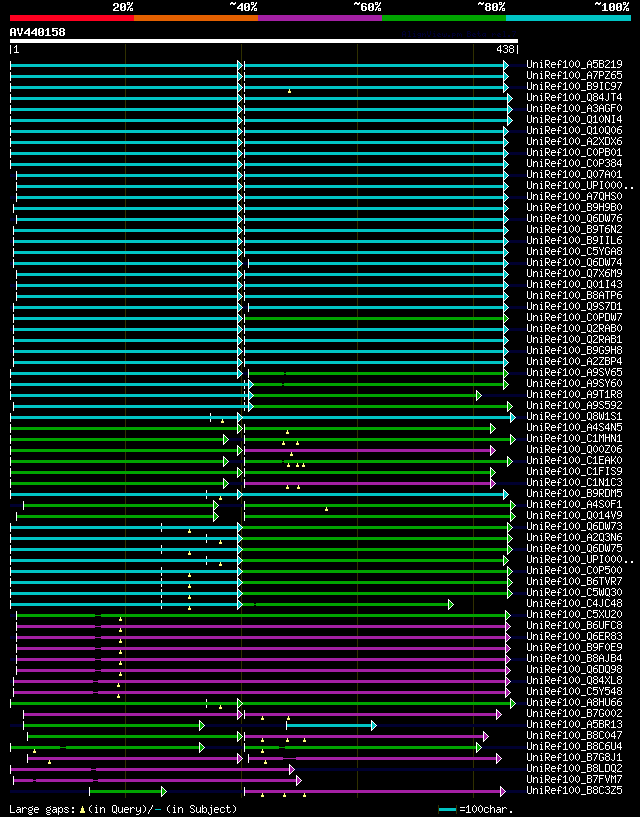Screen dimensions: 640x817
Task: Select the UniRef100_Q2RAB0 label
Action: (574, 328)
